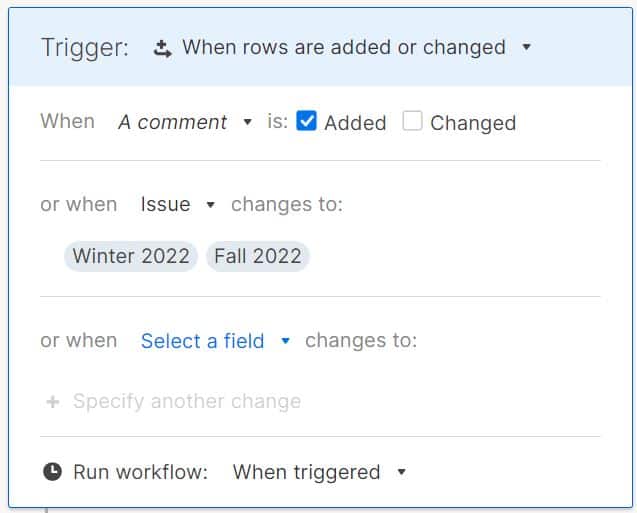Image resolution: width=637 pixels, height=513 pixels.
Task: Click the empty area right of Fall 2022
Action: click(x=450, y=256)
